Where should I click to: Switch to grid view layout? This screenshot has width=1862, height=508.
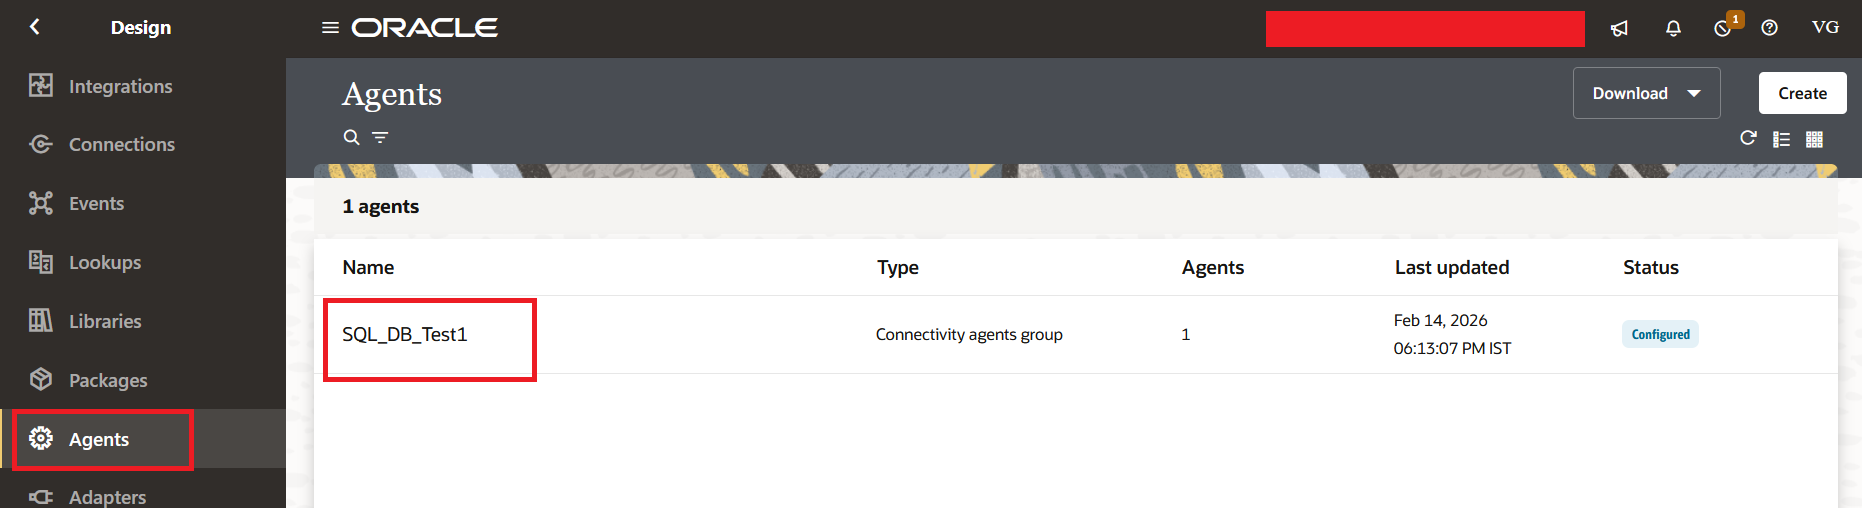1814,139
